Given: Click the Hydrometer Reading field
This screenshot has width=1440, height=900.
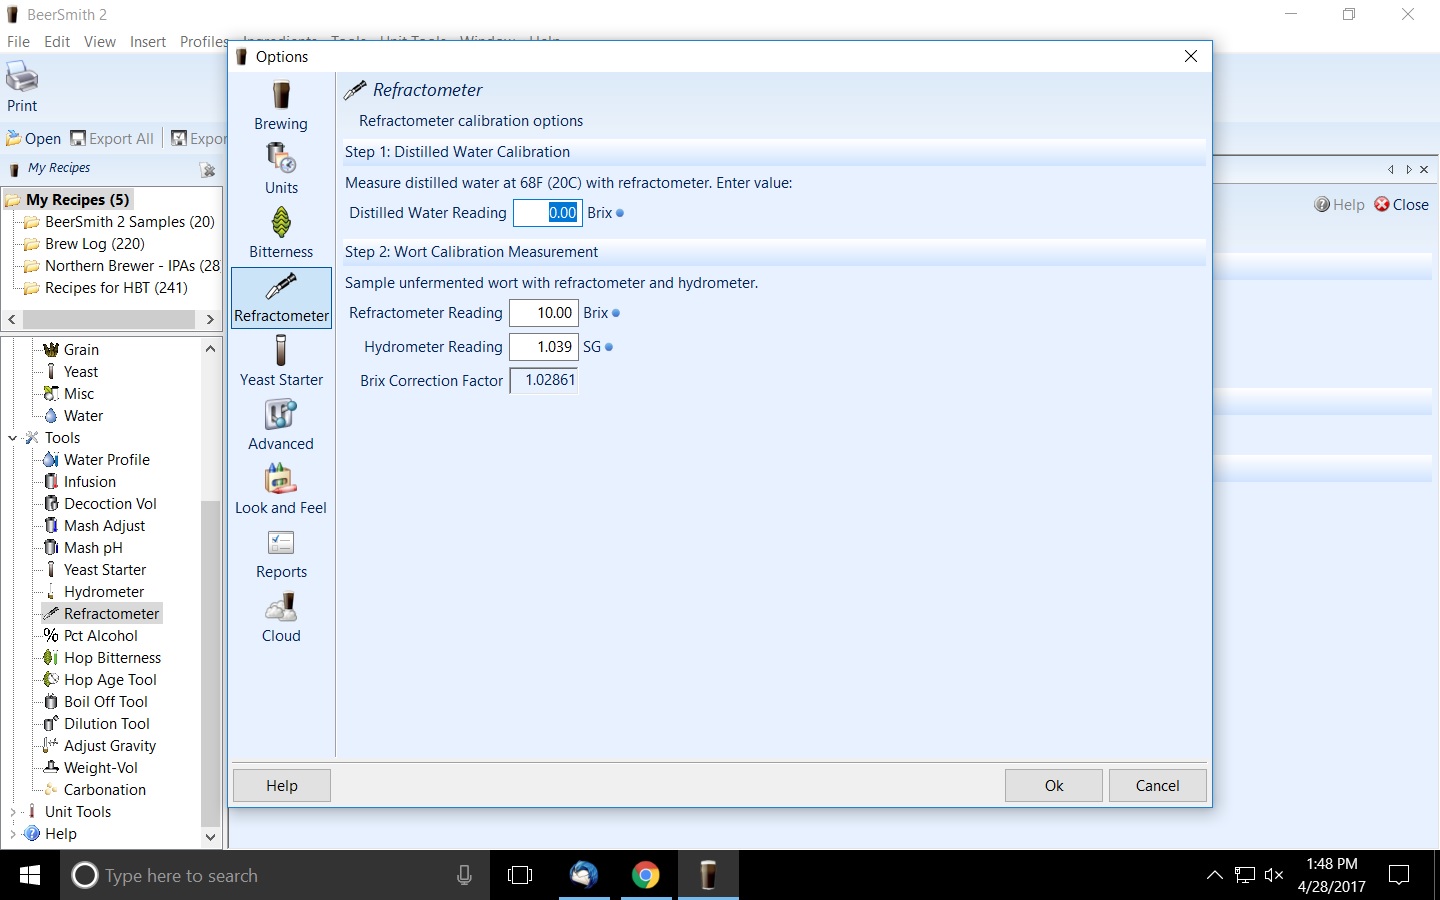Looking at the screenshot, I should point(544,347).
